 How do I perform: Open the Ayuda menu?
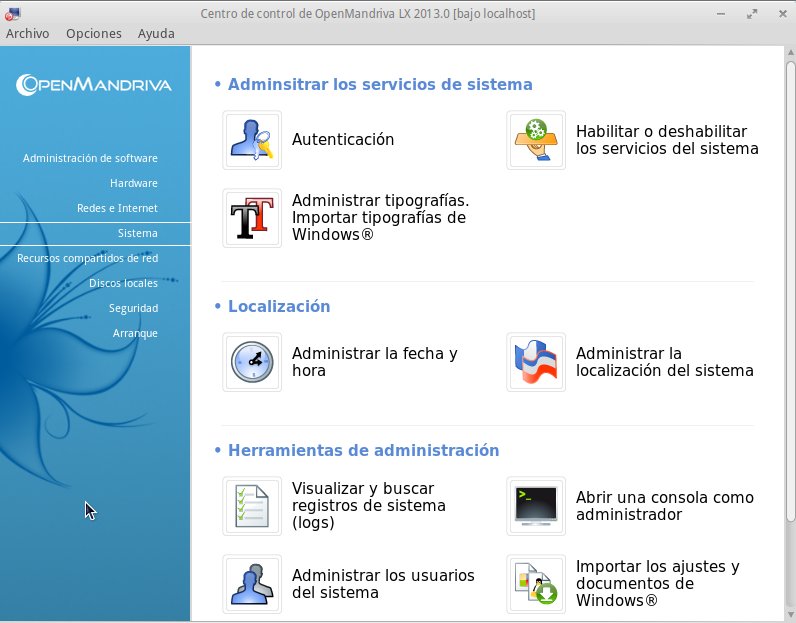click(156, 34)
